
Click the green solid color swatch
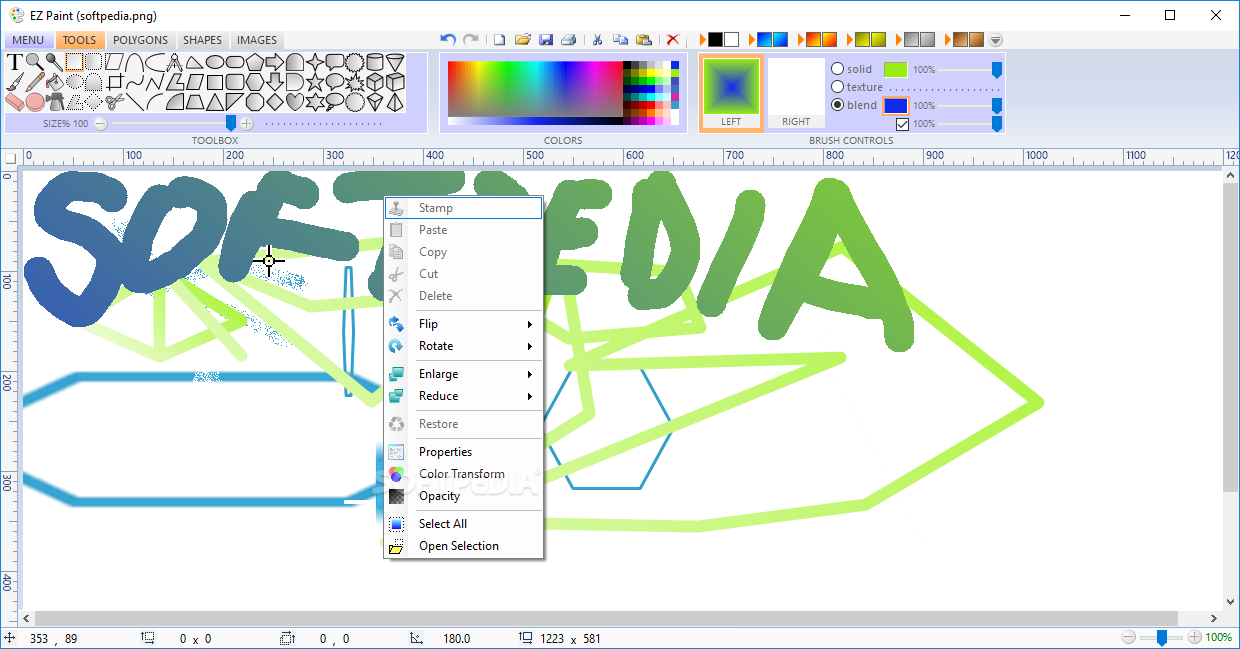click(x=895, y=69)
